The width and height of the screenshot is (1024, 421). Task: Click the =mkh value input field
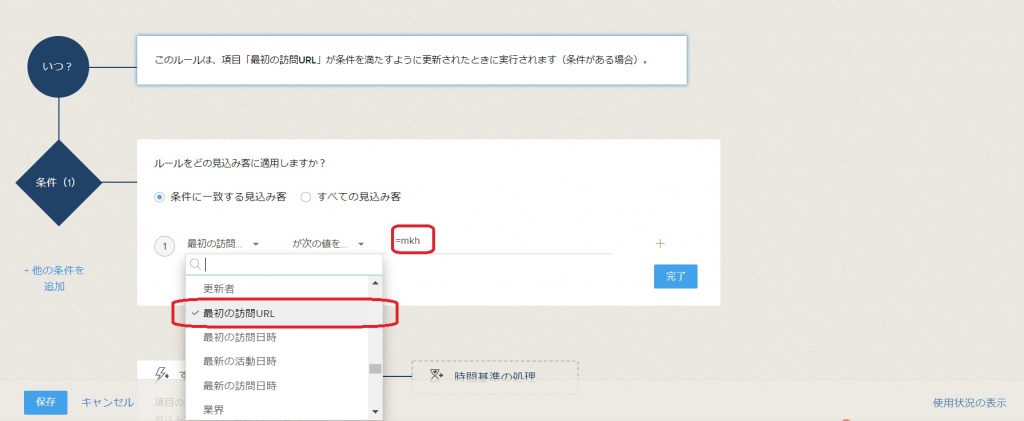(501, 242)
